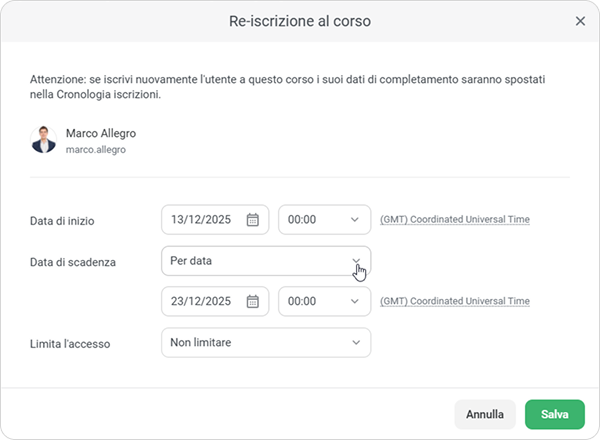Expand the start time 00:00 dropdown
Screen dimensions: 600x440
[324, 220]
